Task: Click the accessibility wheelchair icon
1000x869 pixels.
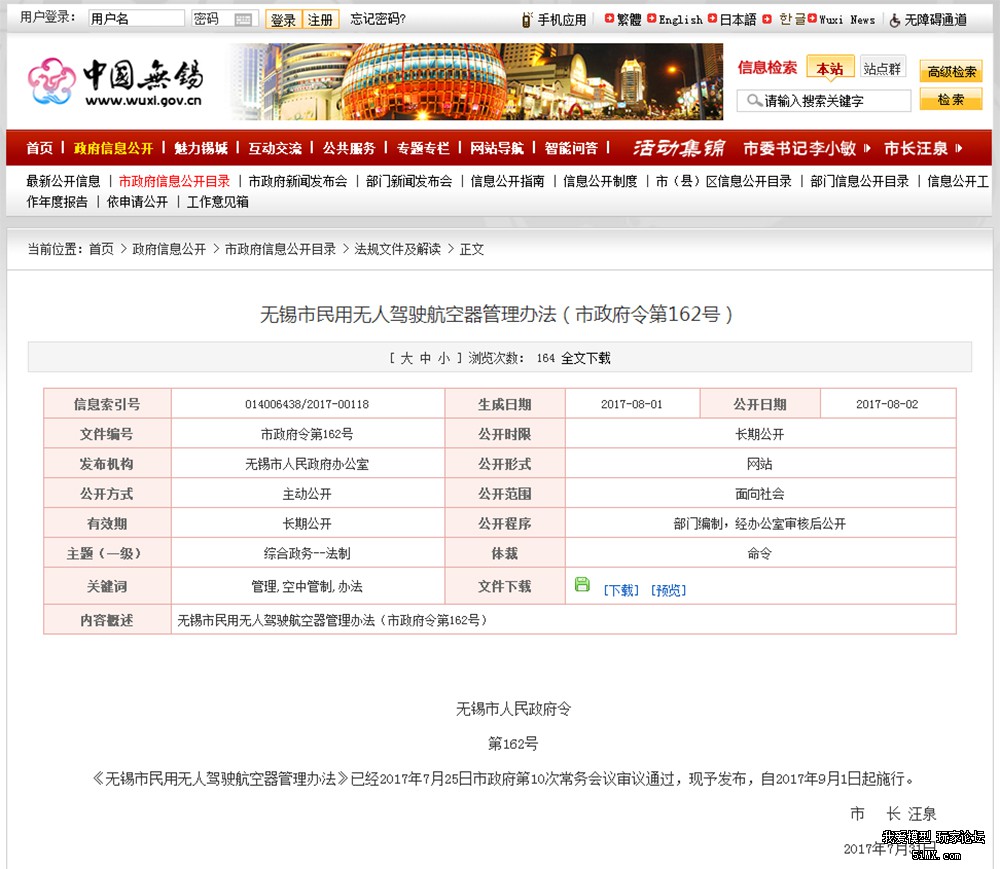Action: (894, 19)
